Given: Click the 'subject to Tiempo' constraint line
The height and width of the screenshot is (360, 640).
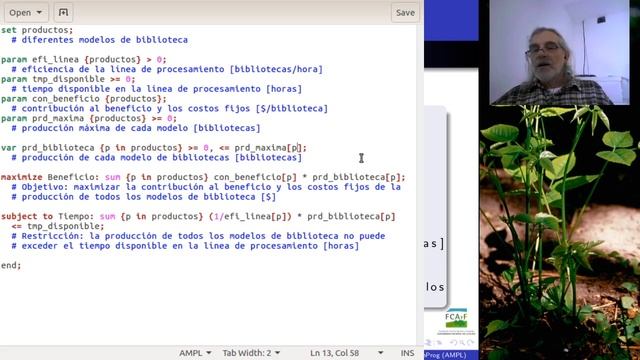Looking at the screenshot, I should pyautogui.click(x=198, y=216).
